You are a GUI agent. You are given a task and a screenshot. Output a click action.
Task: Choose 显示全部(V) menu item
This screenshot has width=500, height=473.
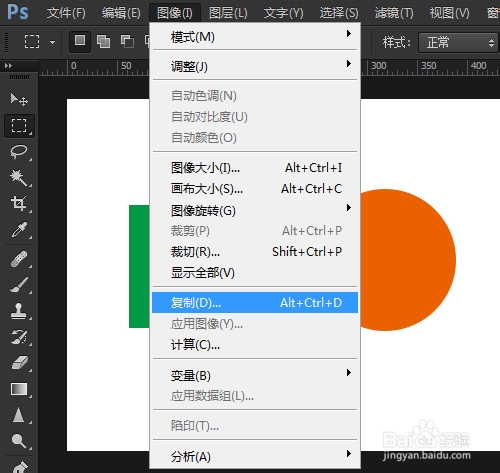[x=255, y=273]
